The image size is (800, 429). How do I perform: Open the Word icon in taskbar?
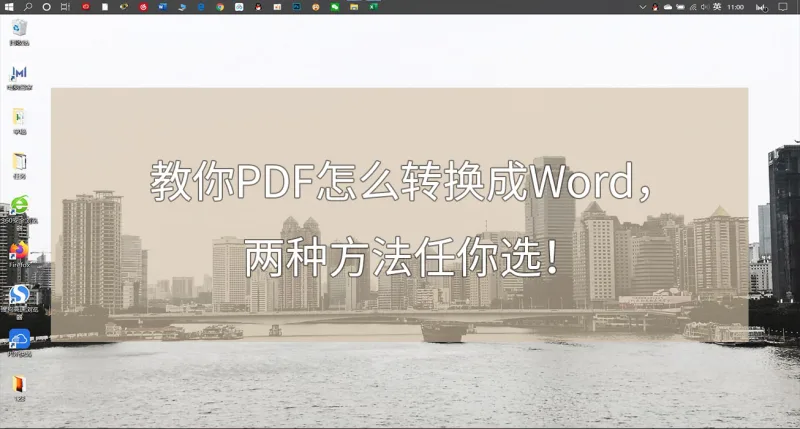(162, 7)
